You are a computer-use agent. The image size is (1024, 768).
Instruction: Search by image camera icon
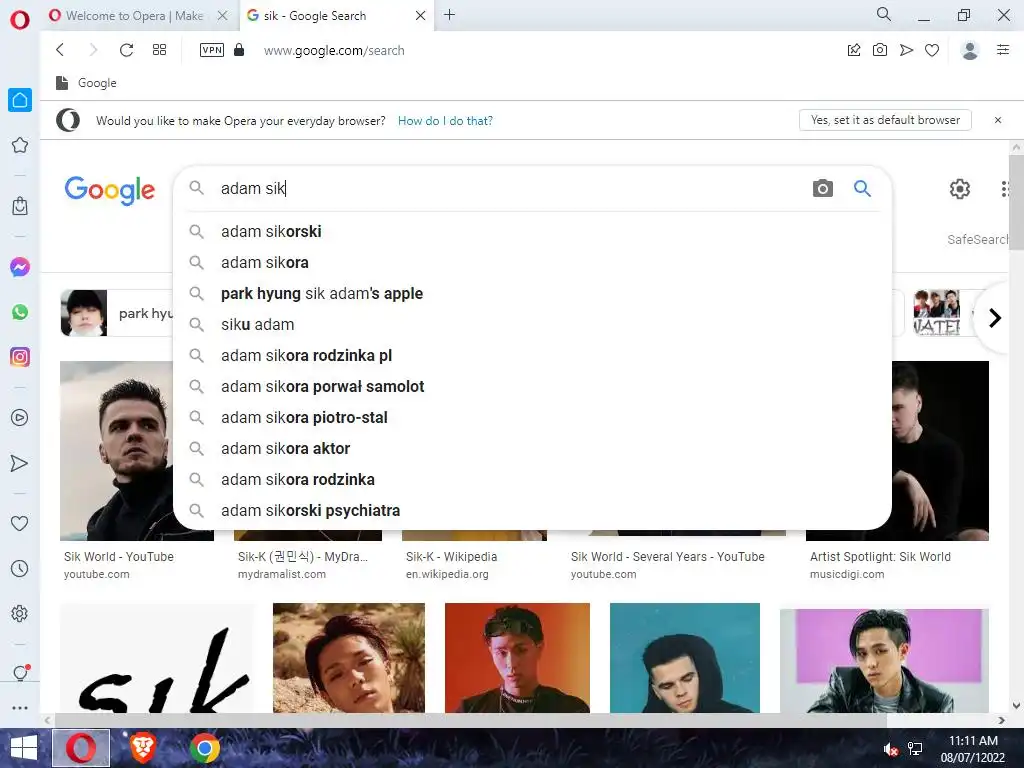[822, 189]
